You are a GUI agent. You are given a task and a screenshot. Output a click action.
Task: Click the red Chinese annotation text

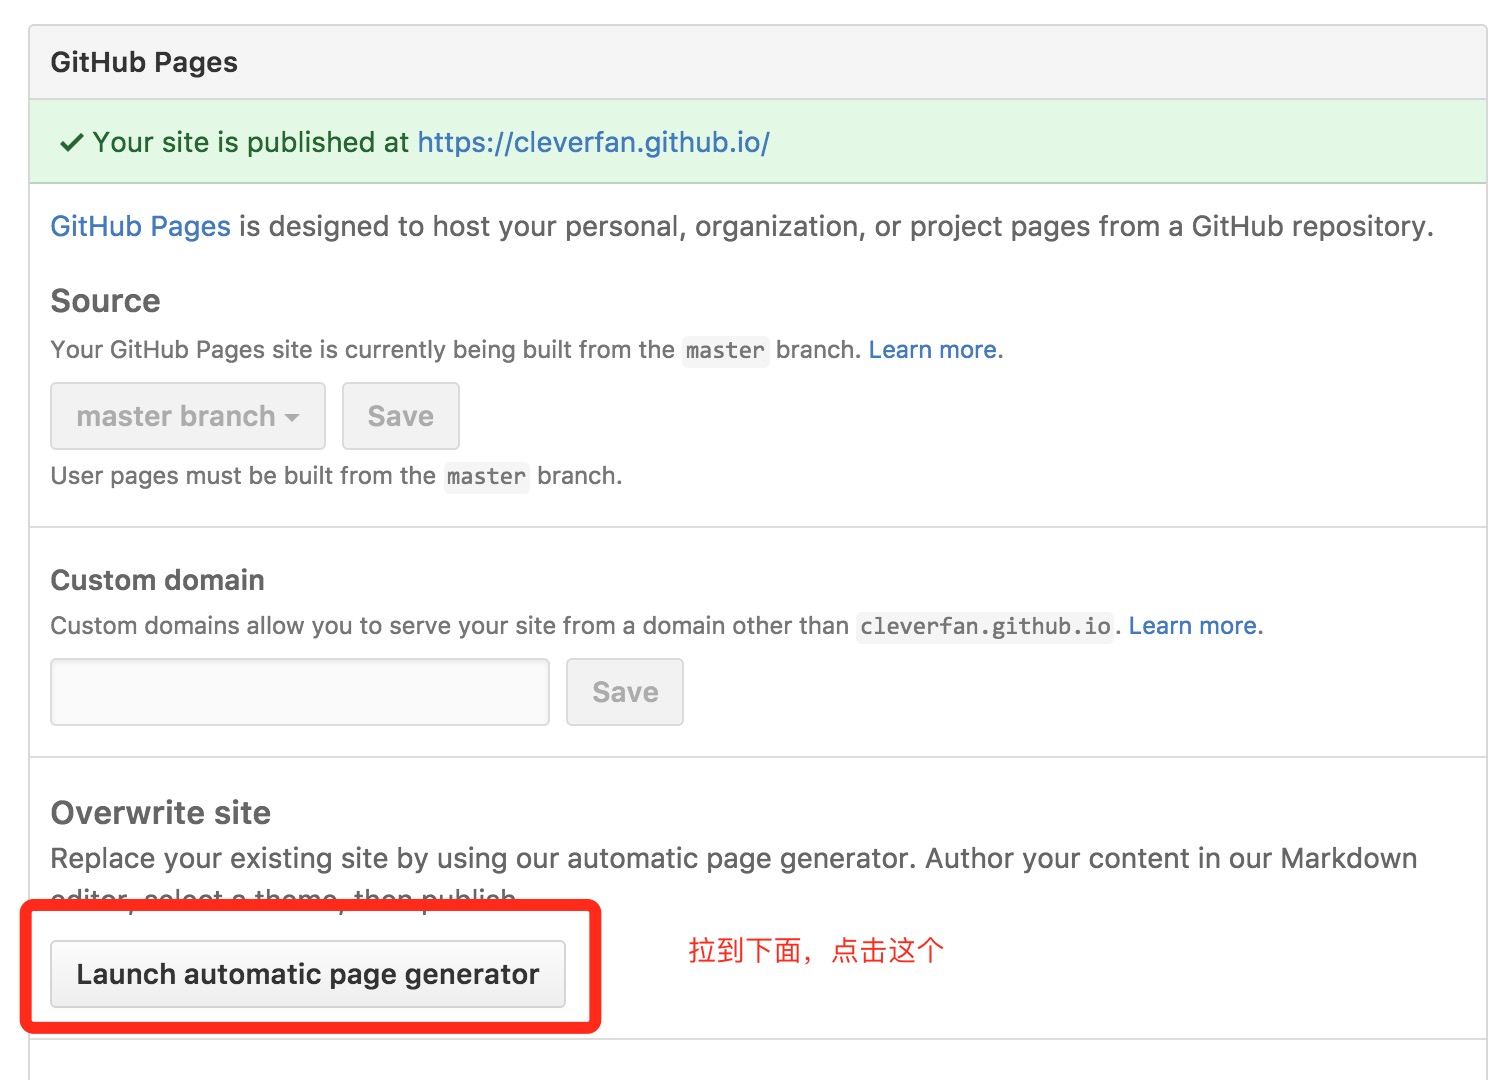pos(815,950)
